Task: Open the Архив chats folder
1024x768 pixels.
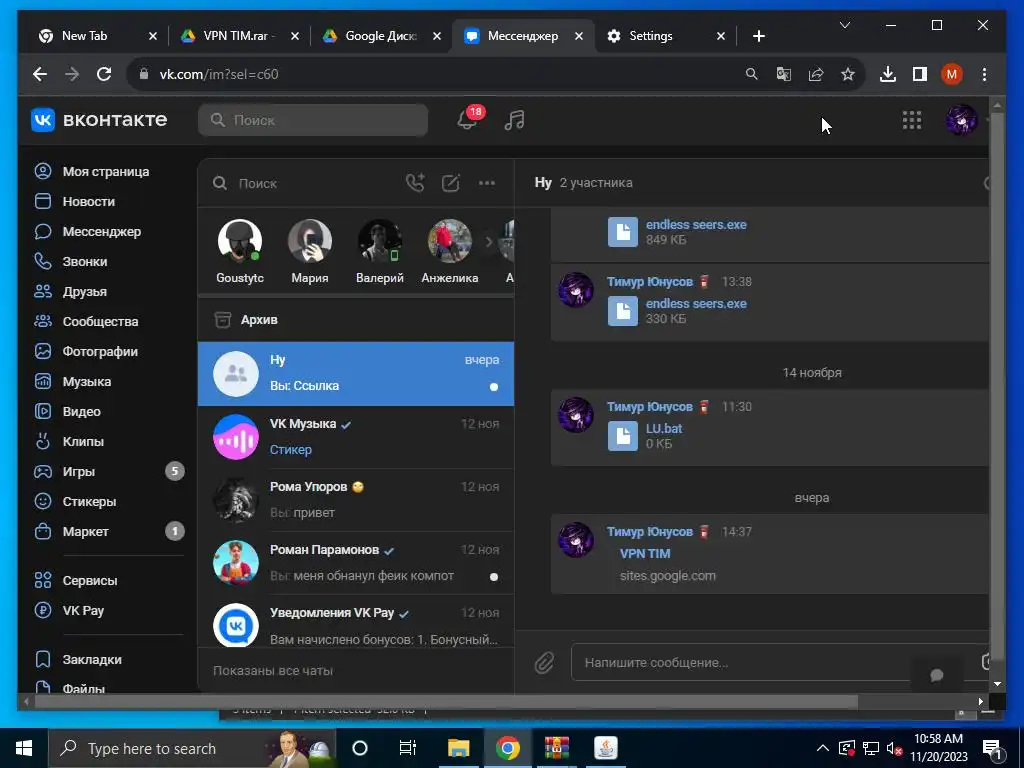Action: point(356,320)
